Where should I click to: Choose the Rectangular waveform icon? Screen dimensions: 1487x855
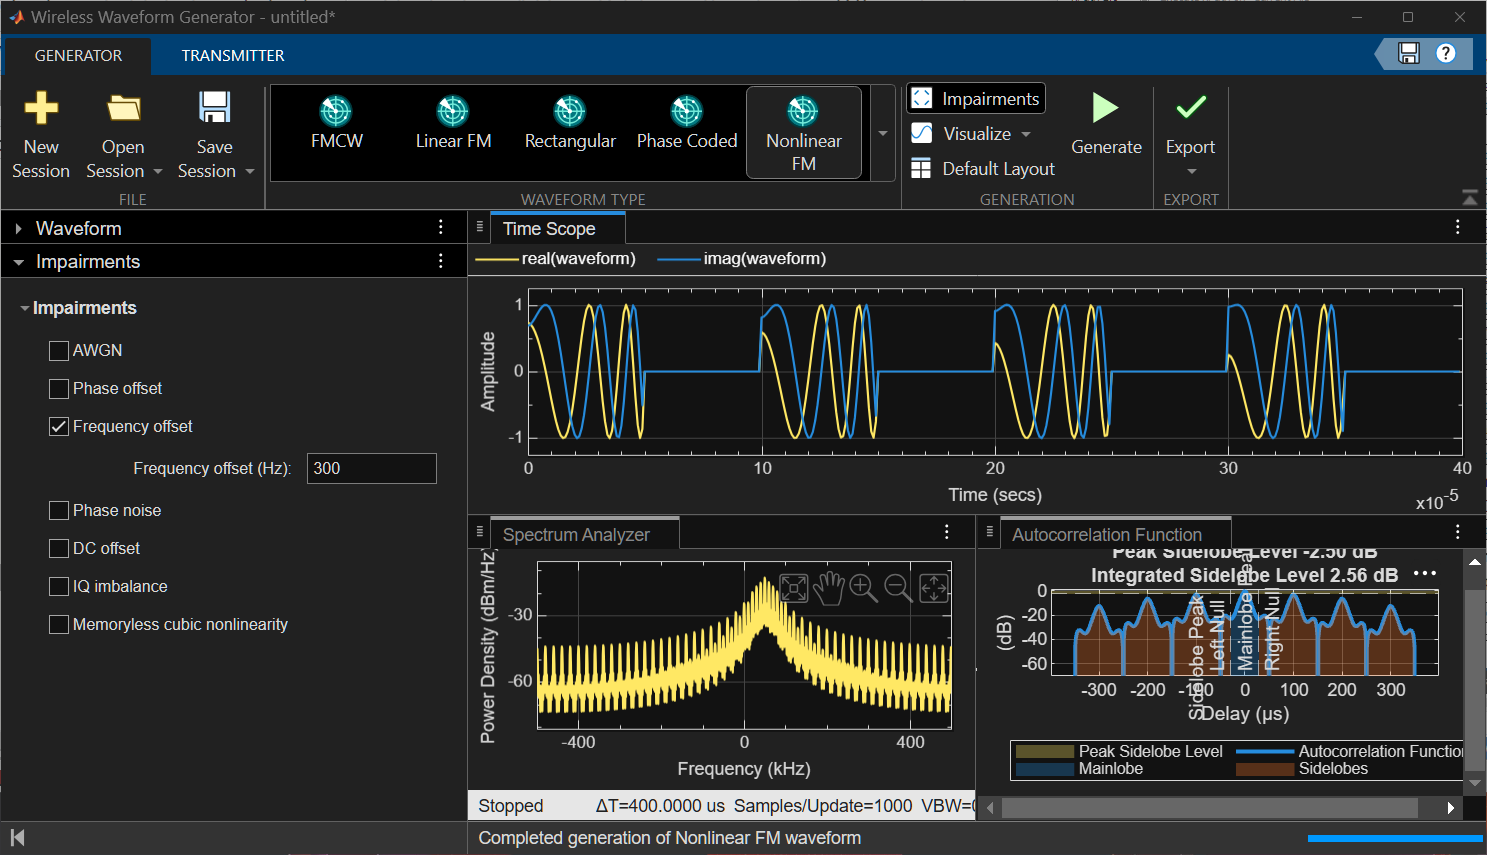pyautogui.click(x=570, y=123)
